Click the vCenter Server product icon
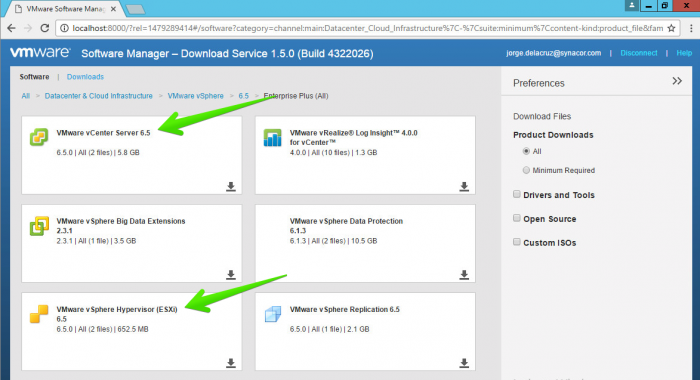Image resolution: width=700 pixels, height=380 pixels. click(39, 137)
